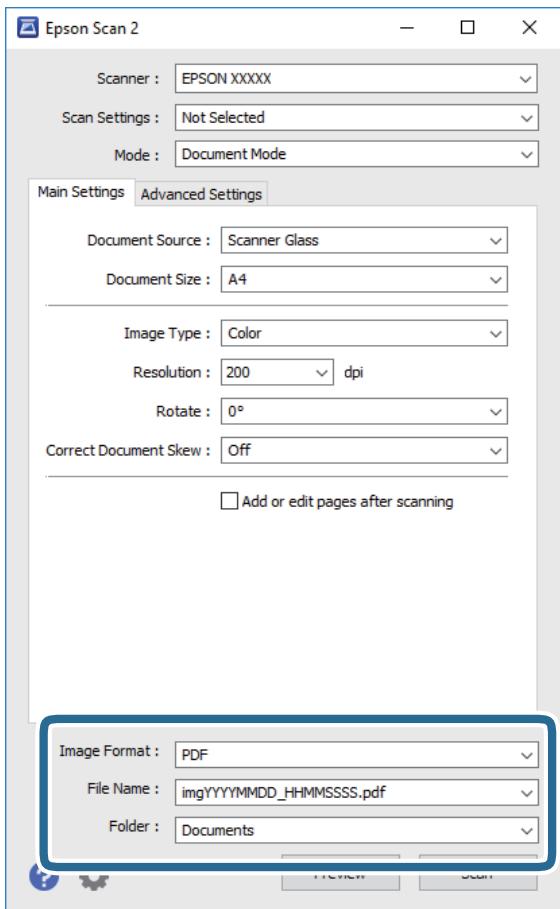
Task: Open the Resolution 200 dpi combo box
Action: pos(277,372)
